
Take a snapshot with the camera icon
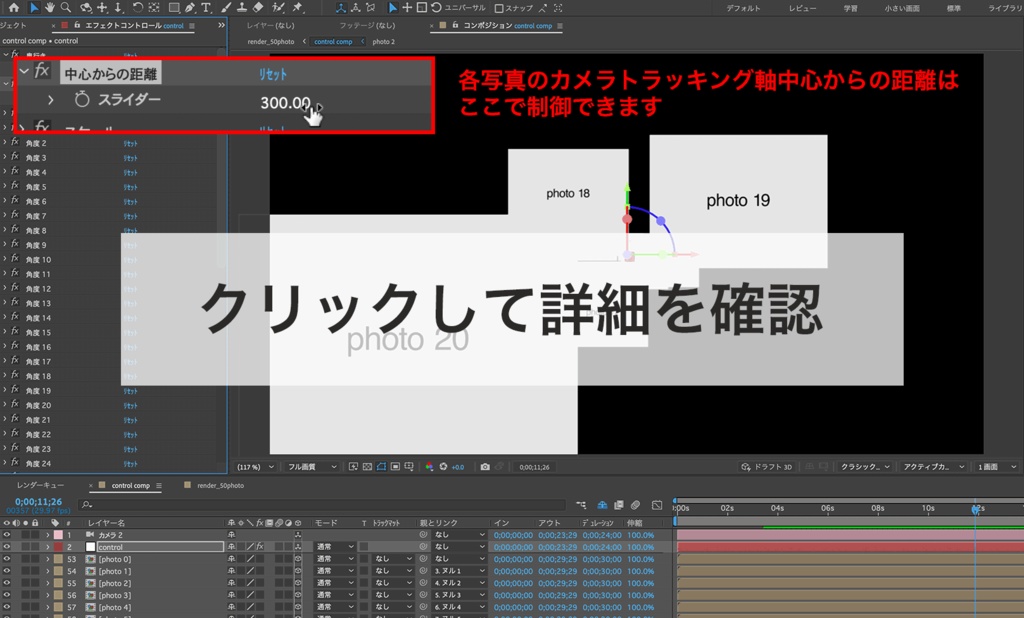pos(484,466)
